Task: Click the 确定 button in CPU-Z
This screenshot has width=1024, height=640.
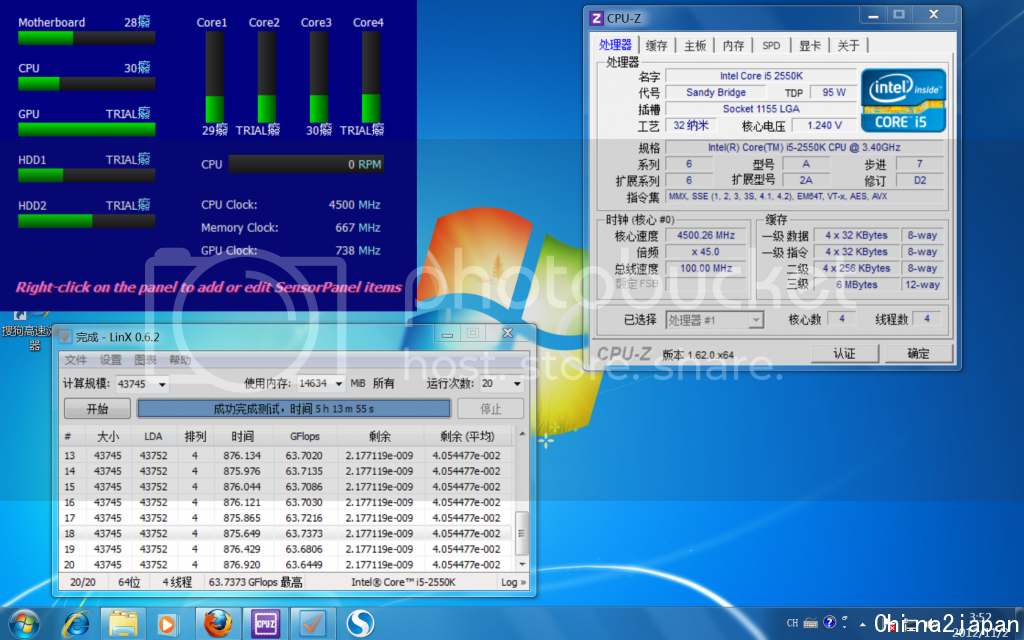Action: pyautogui.click(x=918, y=353)
